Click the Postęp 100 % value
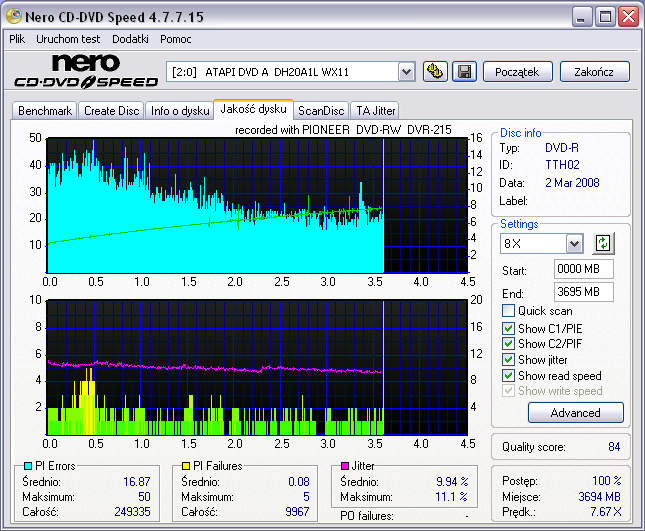The width and height of the screenshot is (645, 531). tap(607, 480)
